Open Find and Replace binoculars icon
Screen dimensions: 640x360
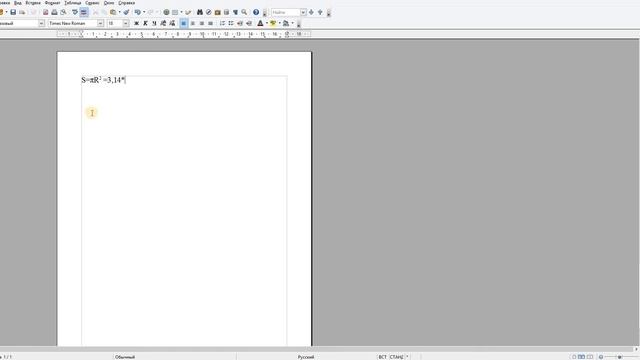pyautogui.click(x=200, y=12)
